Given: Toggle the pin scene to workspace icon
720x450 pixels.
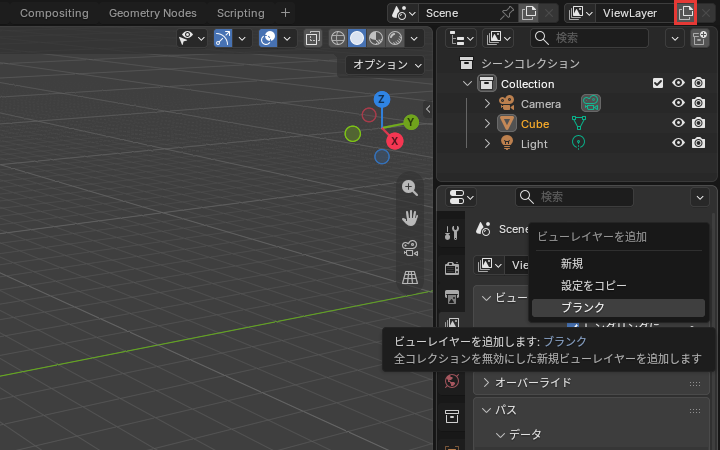Looking at the screenshot, I should [x=506, y=13].
